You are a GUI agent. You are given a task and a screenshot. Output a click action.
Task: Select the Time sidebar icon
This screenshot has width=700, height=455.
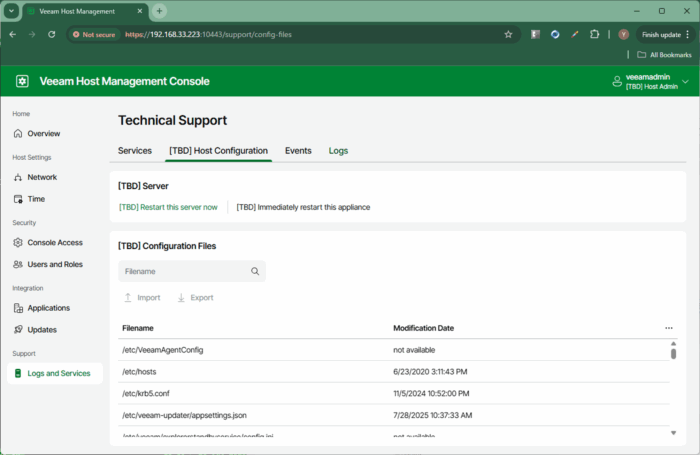[18, 199]
